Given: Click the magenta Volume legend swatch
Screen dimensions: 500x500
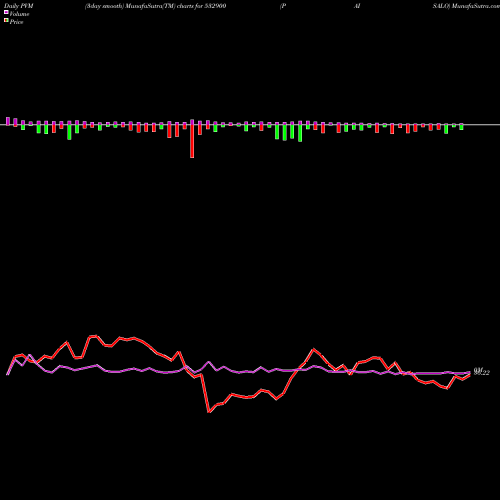Looking at the screenshot, I should click(6, 12).
